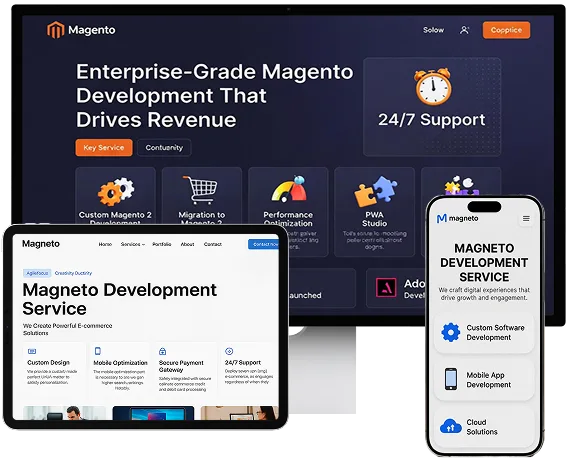Screen dimensions: 569x458
Task: Click the Custom Design card icon on tablet
Action: pyautogui.click(x=32, y=351)
